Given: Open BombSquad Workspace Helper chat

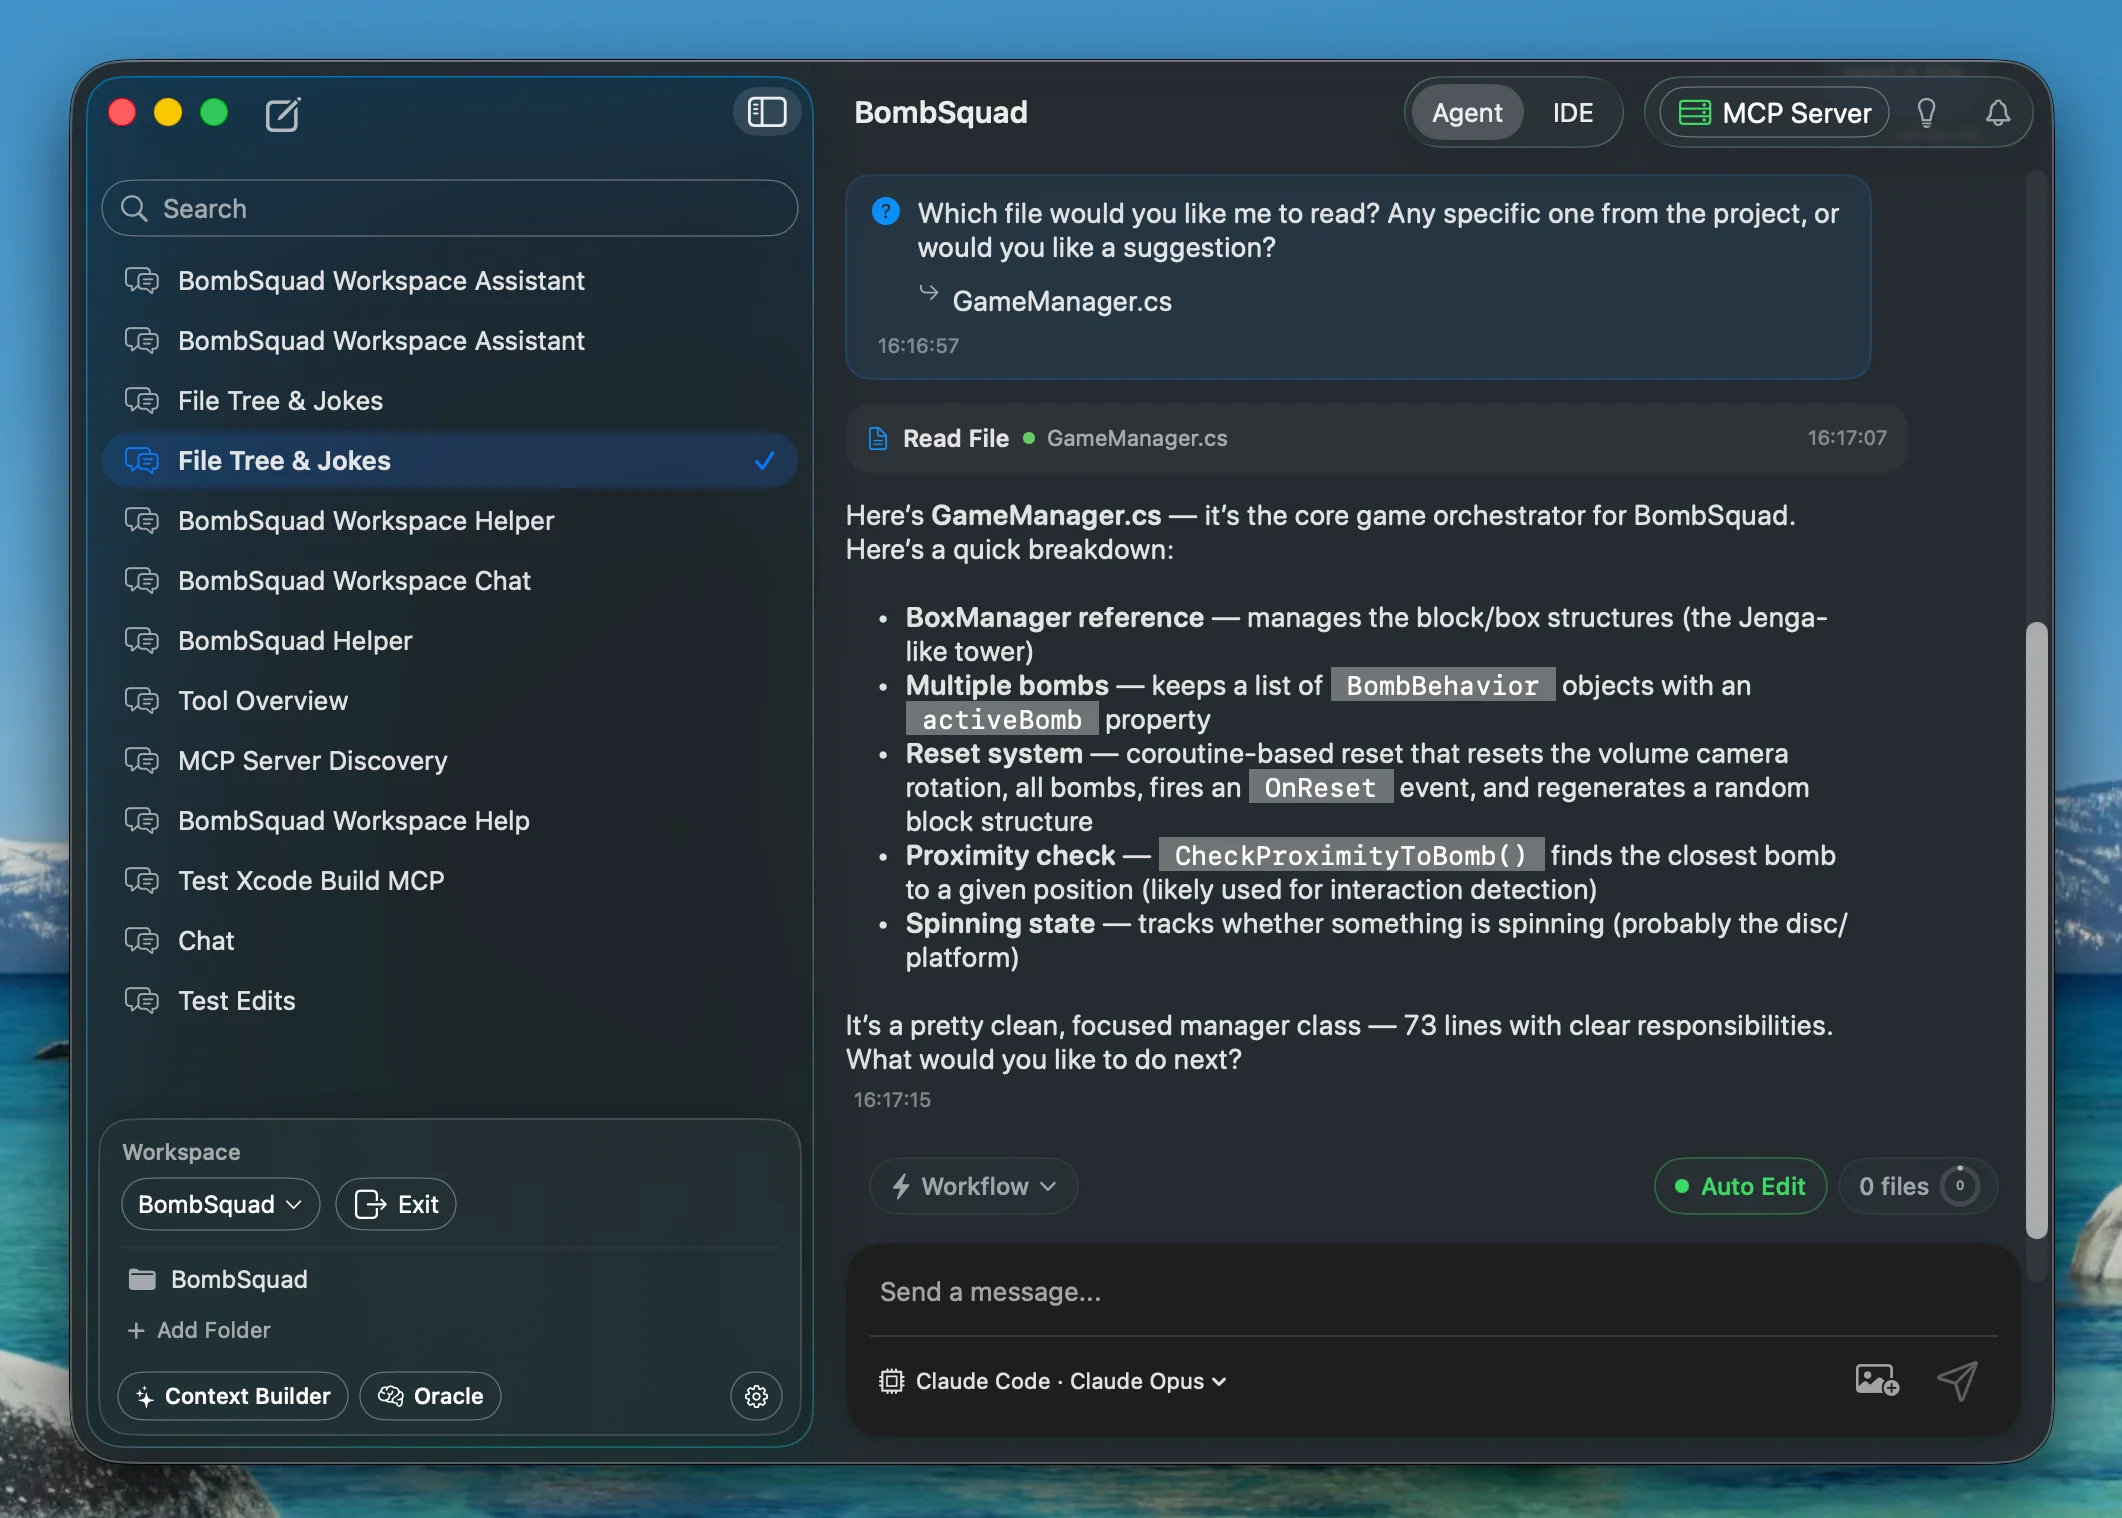Looking at the screenshot, I should 450,520.
